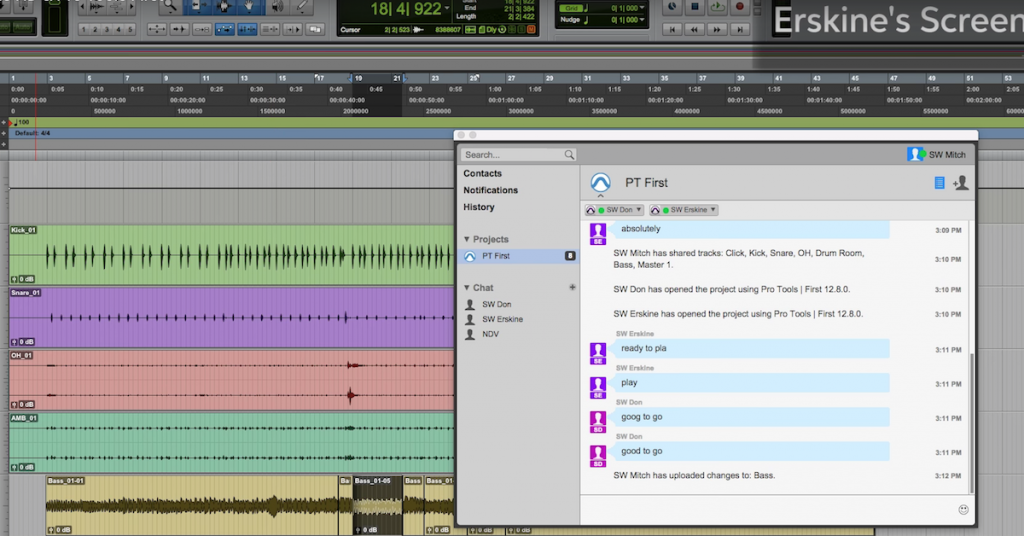Collapse the Projects section triangle
Image resolution: width=1024 pixels, height=536 pixels.
click(466, 239)
